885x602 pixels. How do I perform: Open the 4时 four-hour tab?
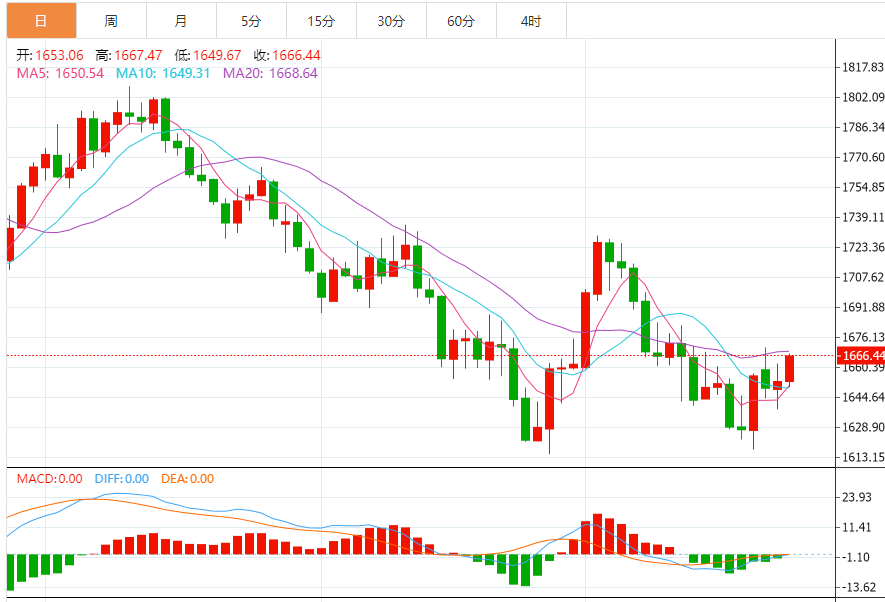[x=531, y=21]
